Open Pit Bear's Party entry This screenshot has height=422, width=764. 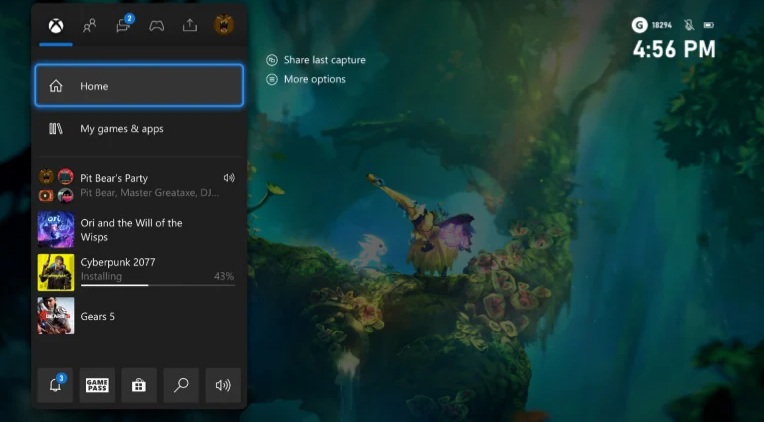130,185
